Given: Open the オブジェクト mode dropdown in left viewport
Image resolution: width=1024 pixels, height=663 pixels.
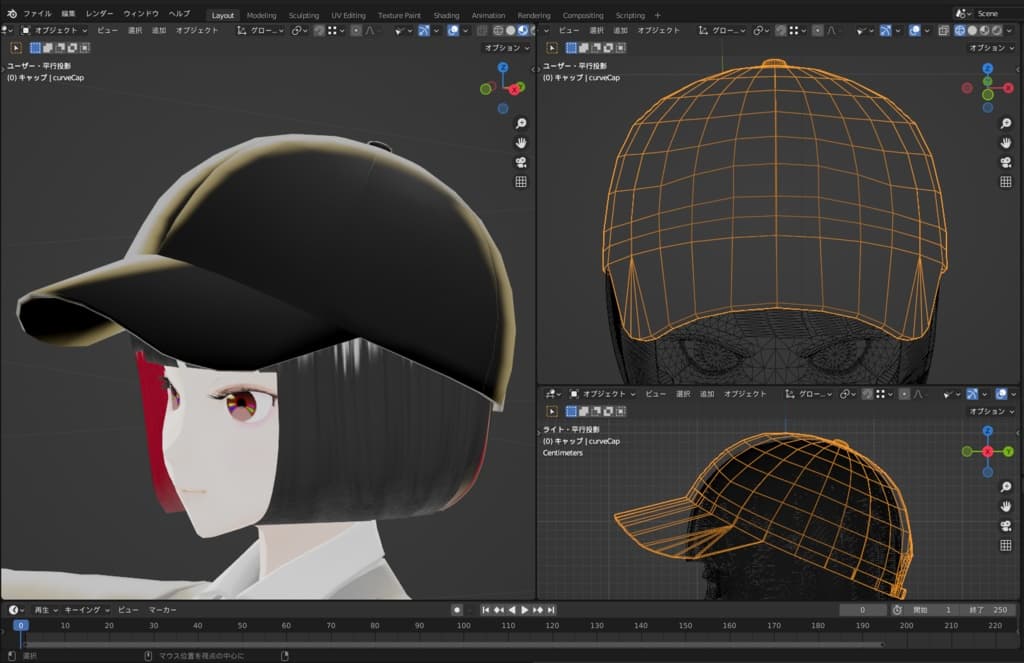Looking at the screenshot, I should point(56,31).
